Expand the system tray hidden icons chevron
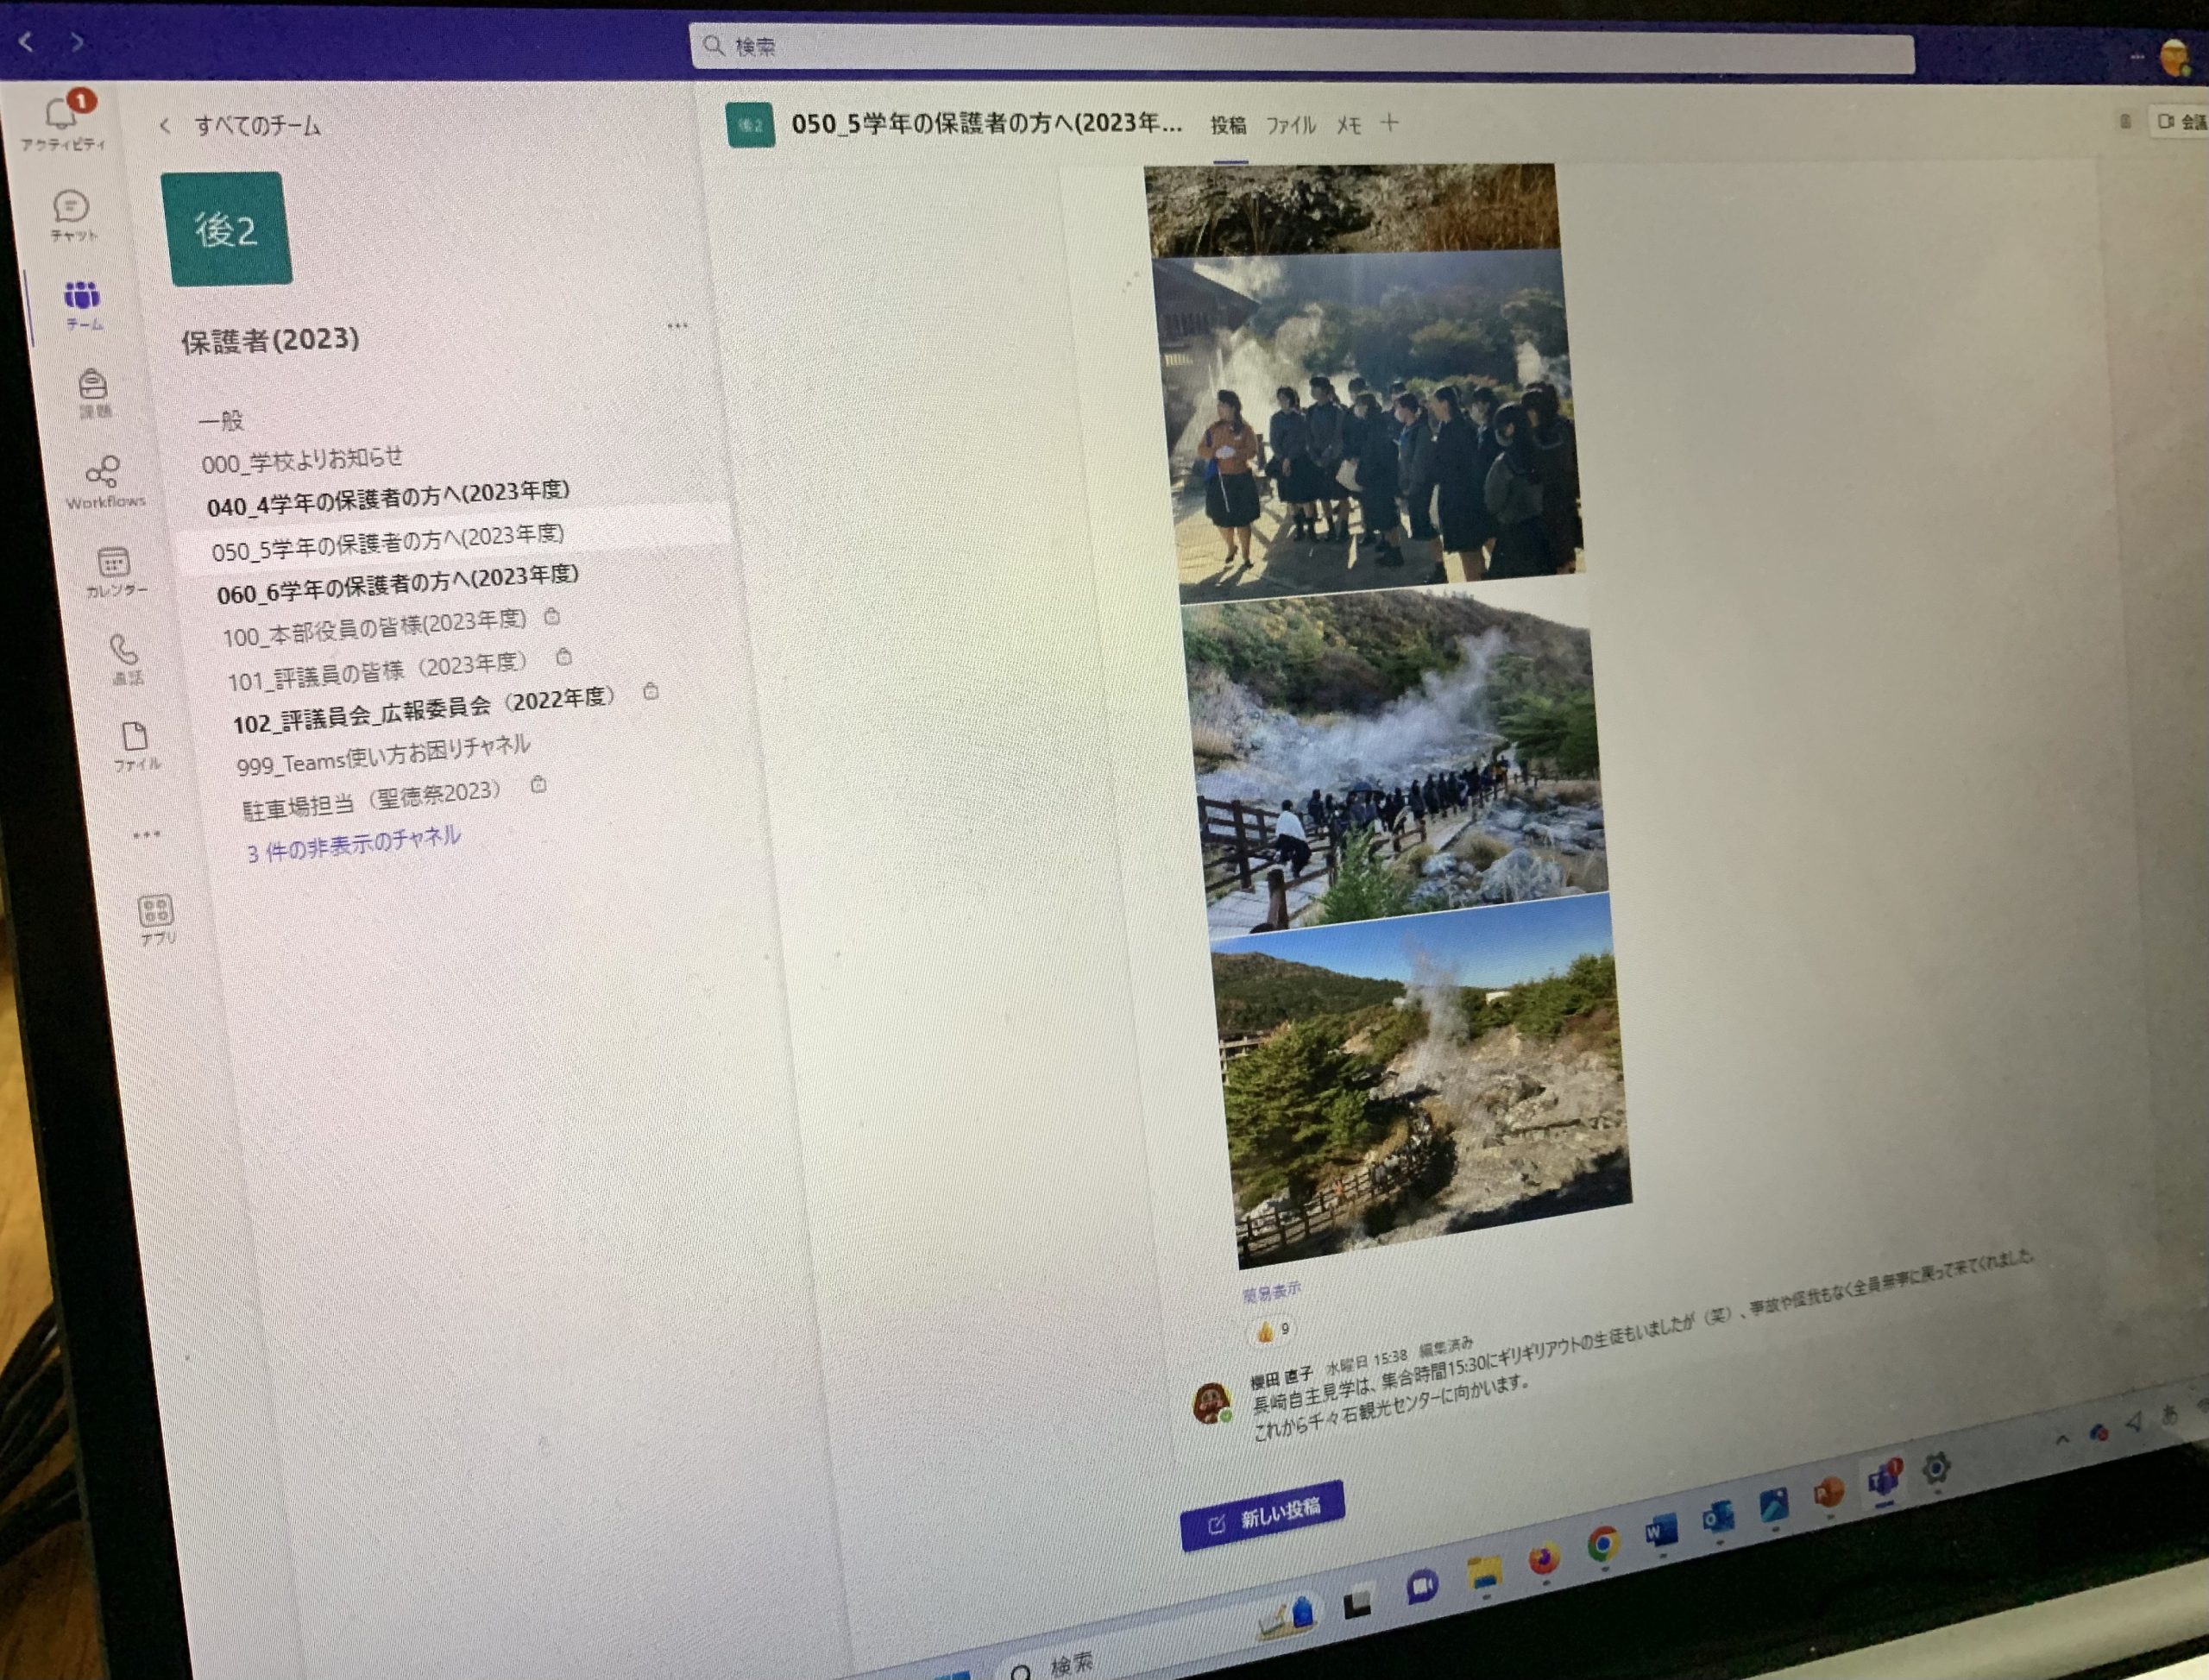This screenshot has width=2209, height=1680. pos(2062,1440)
